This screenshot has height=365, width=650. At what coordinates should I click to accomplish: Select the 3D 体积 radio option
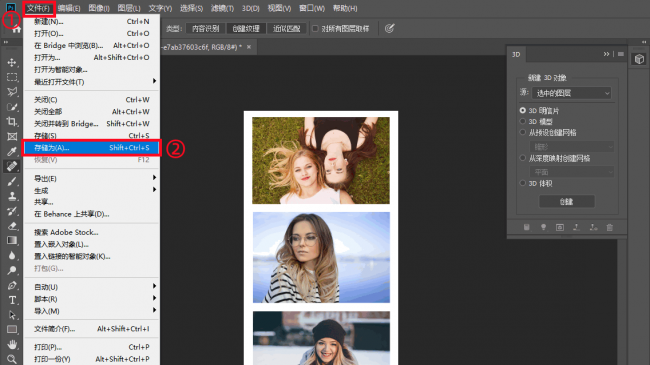click(x=523, y=183)
